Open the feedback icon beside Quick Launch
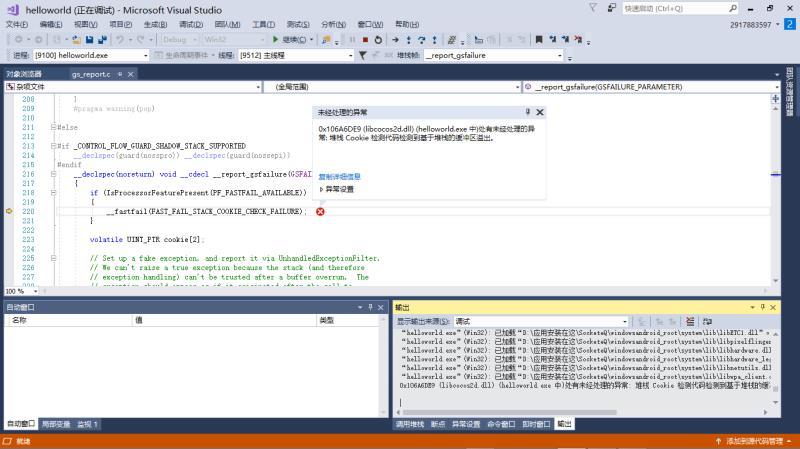 point(611,8)
